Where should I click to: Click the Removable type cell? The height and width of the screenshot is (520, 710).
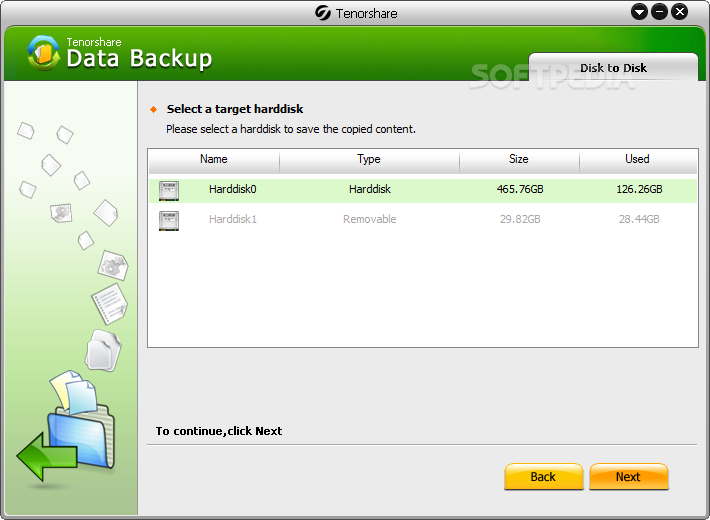(369, 219)
